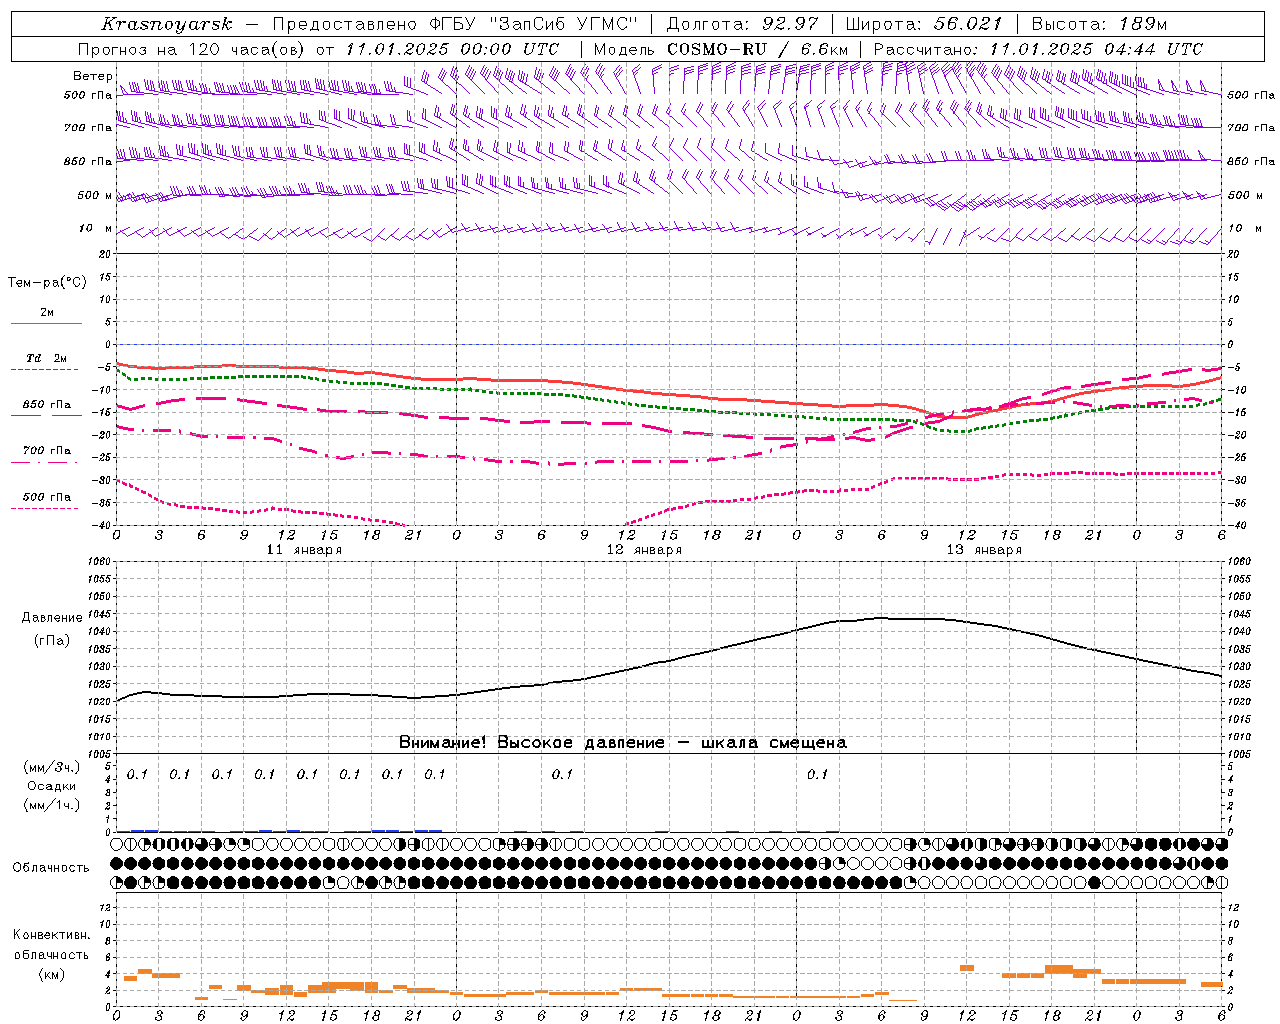
Task: Click the 'Модель COSMO-RU / 6.6км' model label
Action: click(x=720, y=49)
